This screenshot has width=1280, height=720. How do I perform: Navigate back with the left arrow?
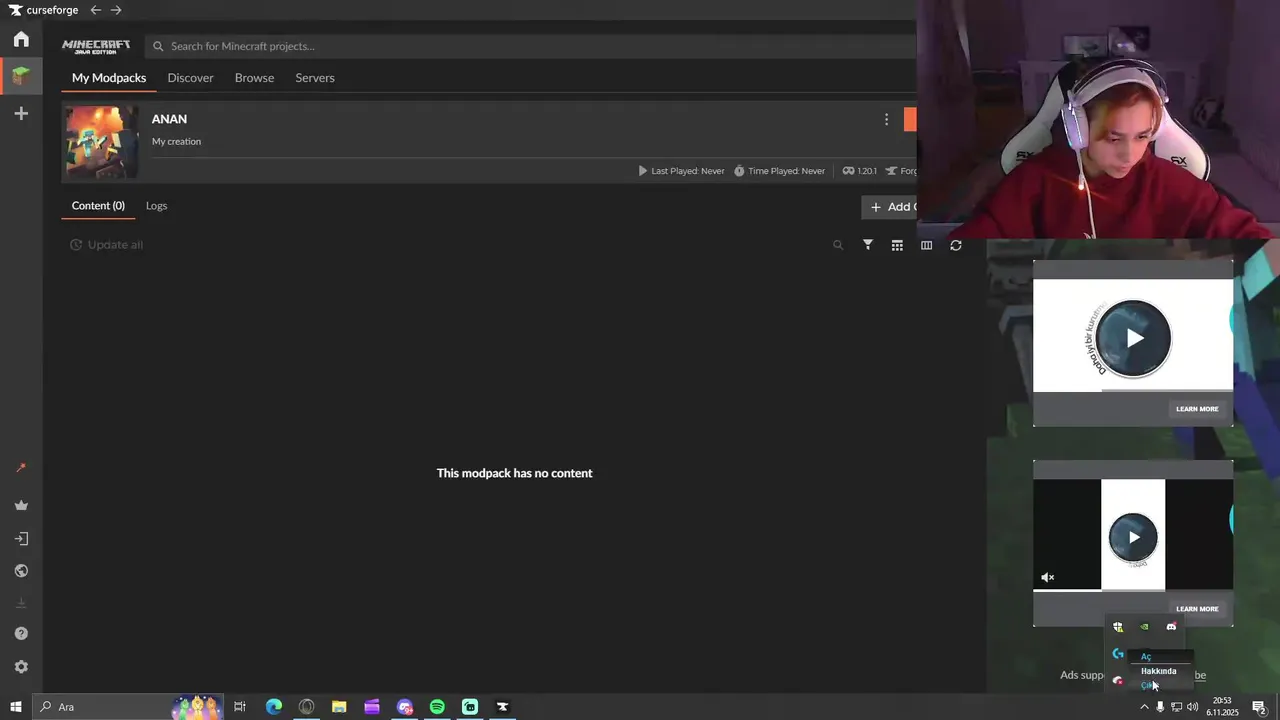pos(95,10)
